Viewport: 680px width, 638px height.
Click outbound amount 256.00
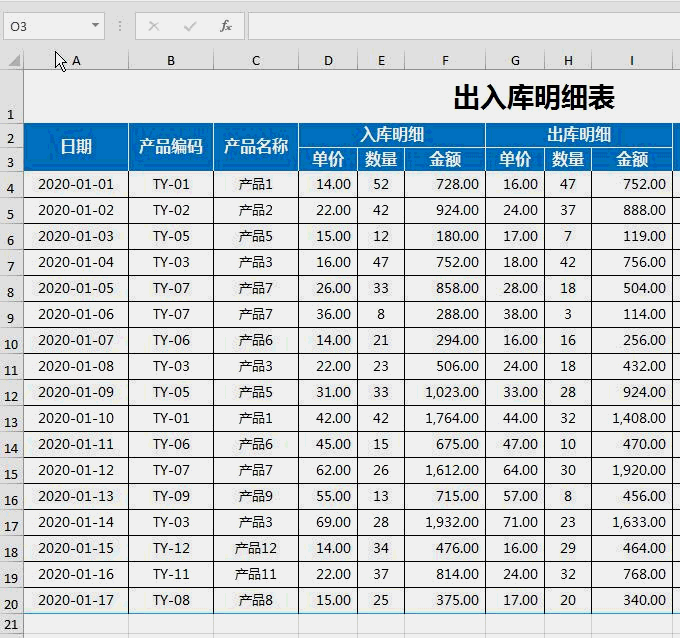(632, 340)
